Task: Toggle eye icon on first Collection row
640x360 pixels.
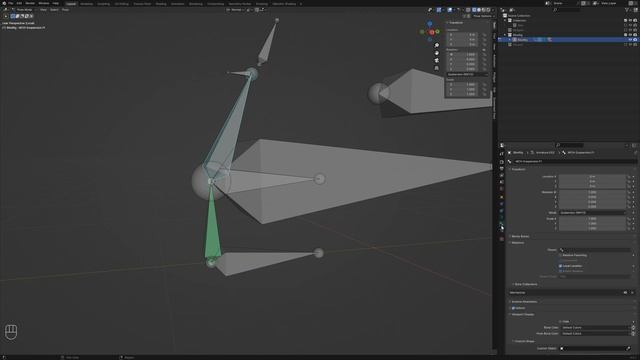Action: click(631, 20)
